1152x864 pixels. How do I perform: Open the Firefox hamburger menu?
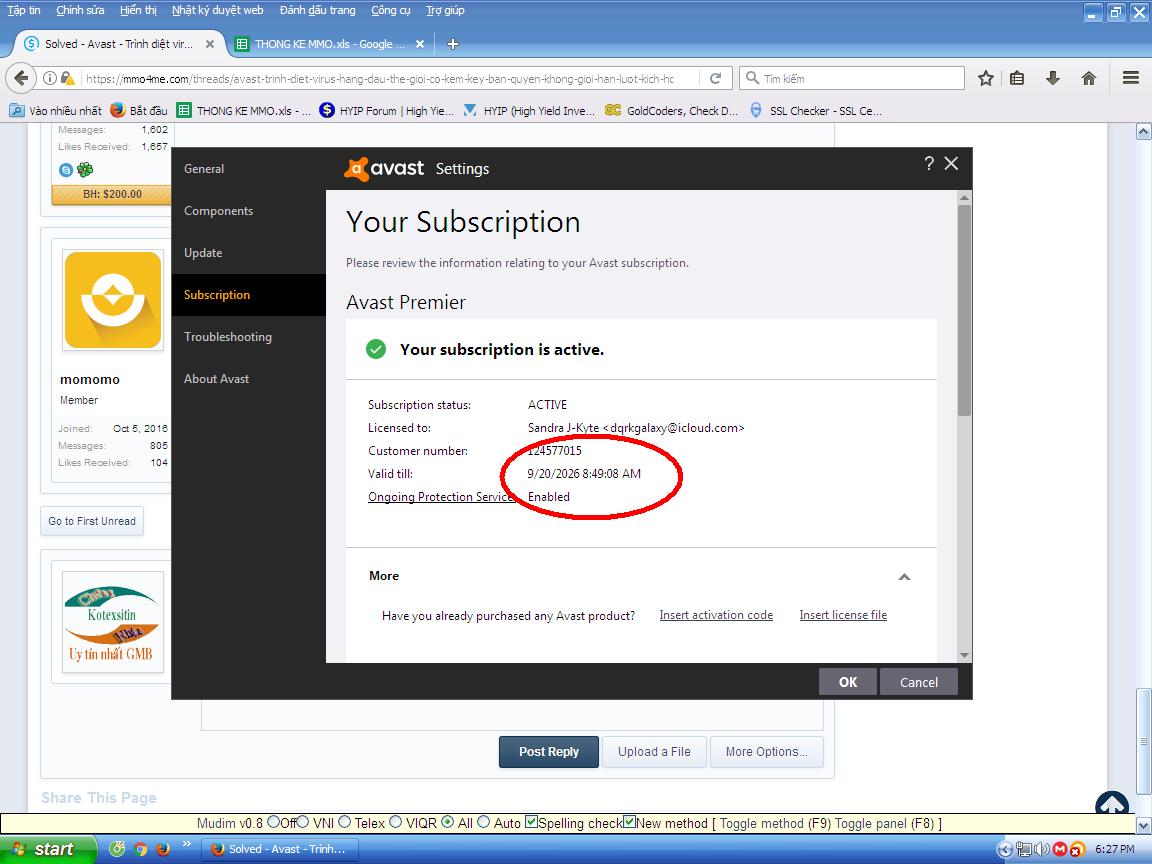pyautogui.click(x=1131, y=78)
